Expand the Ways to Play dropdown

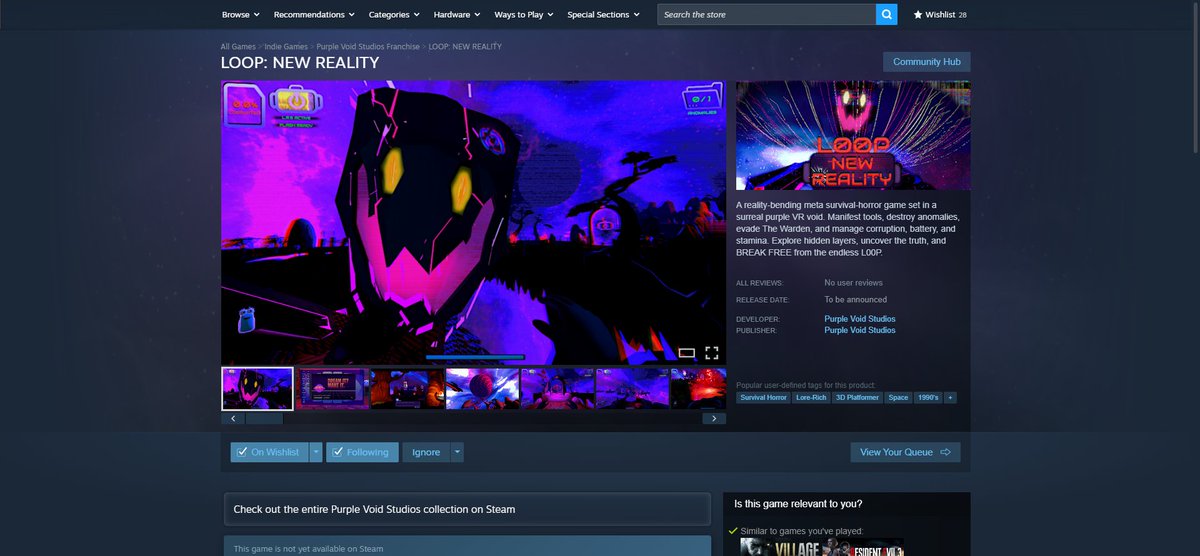524,15
